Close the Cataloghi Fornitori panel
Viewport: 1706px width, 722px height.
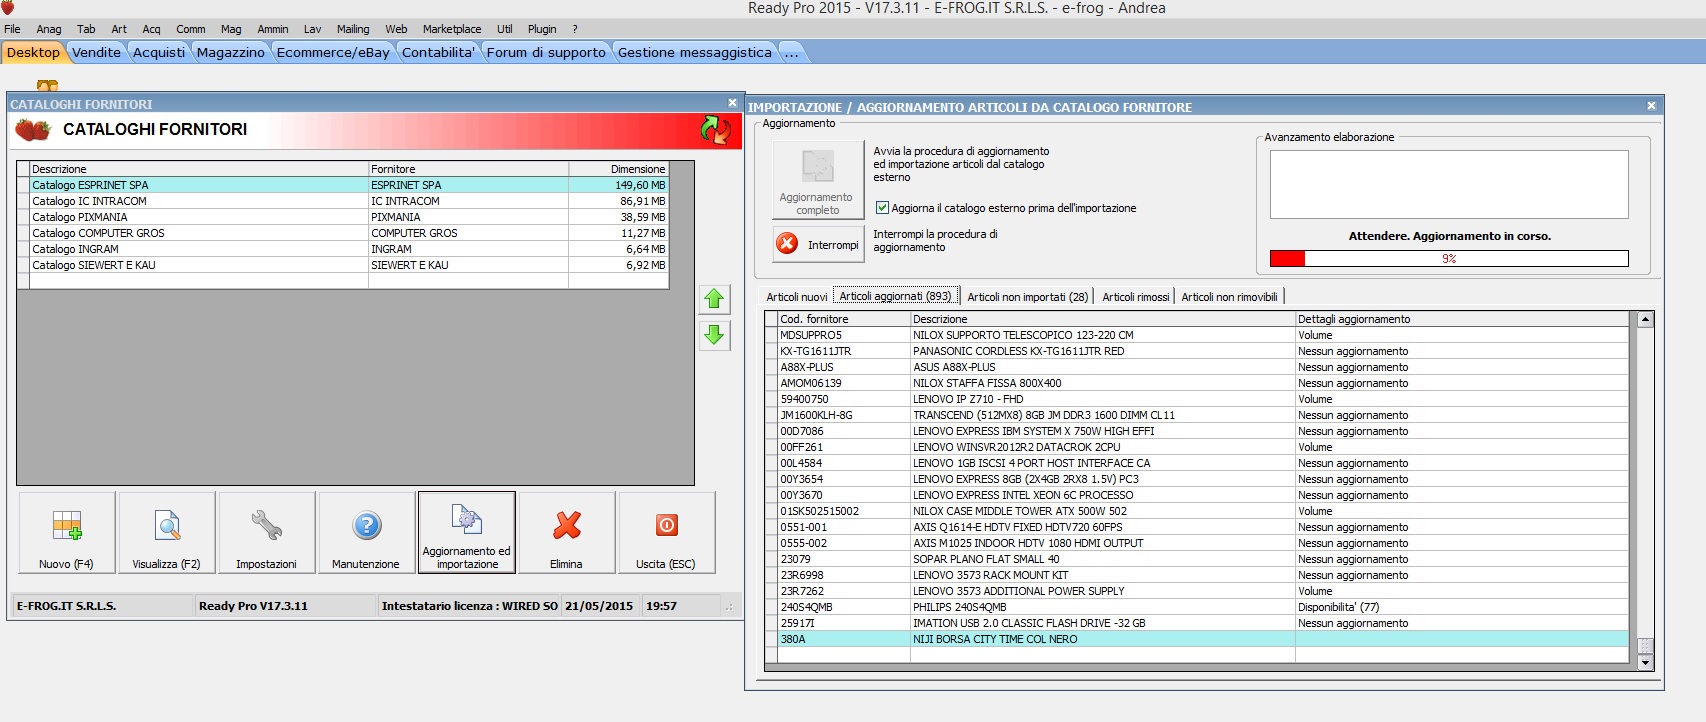tap(732, 103)
